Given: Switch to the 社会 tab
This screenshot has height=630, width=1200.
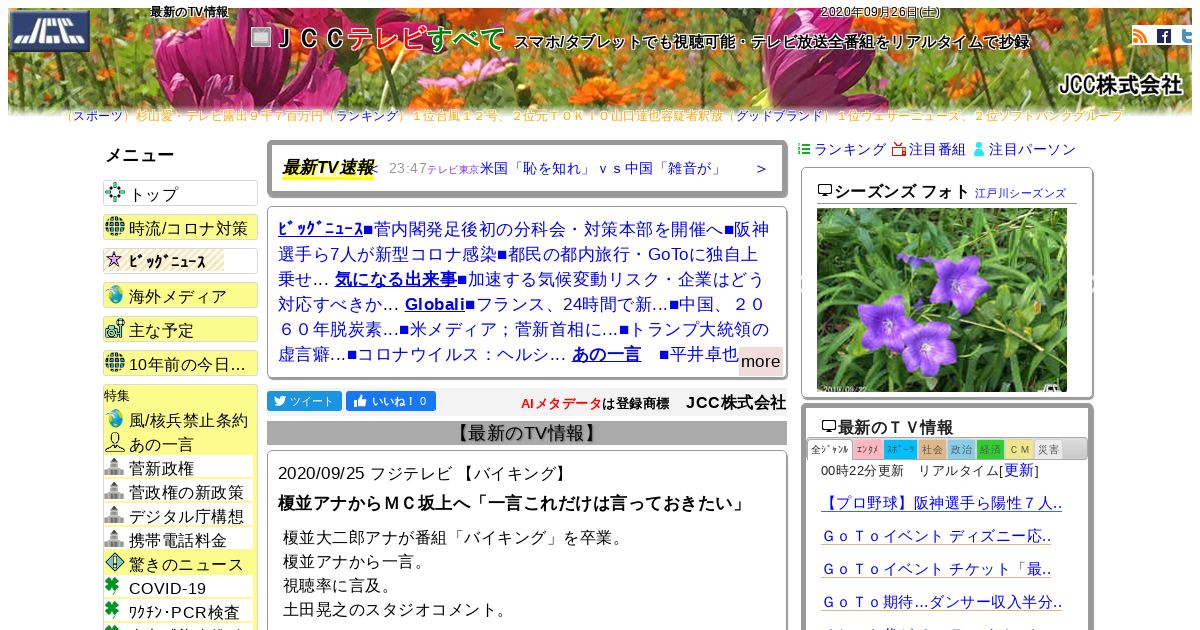Looking at the screenshot, I should point(933,450).
